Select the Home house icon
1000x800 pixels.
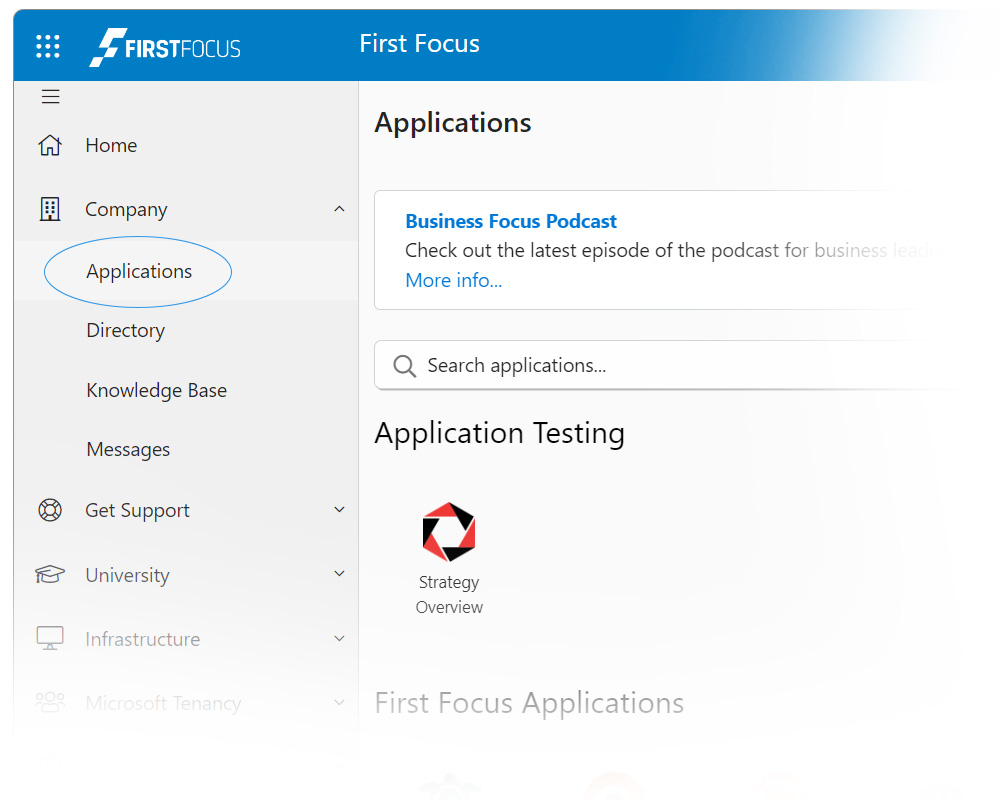click(49, 145)
